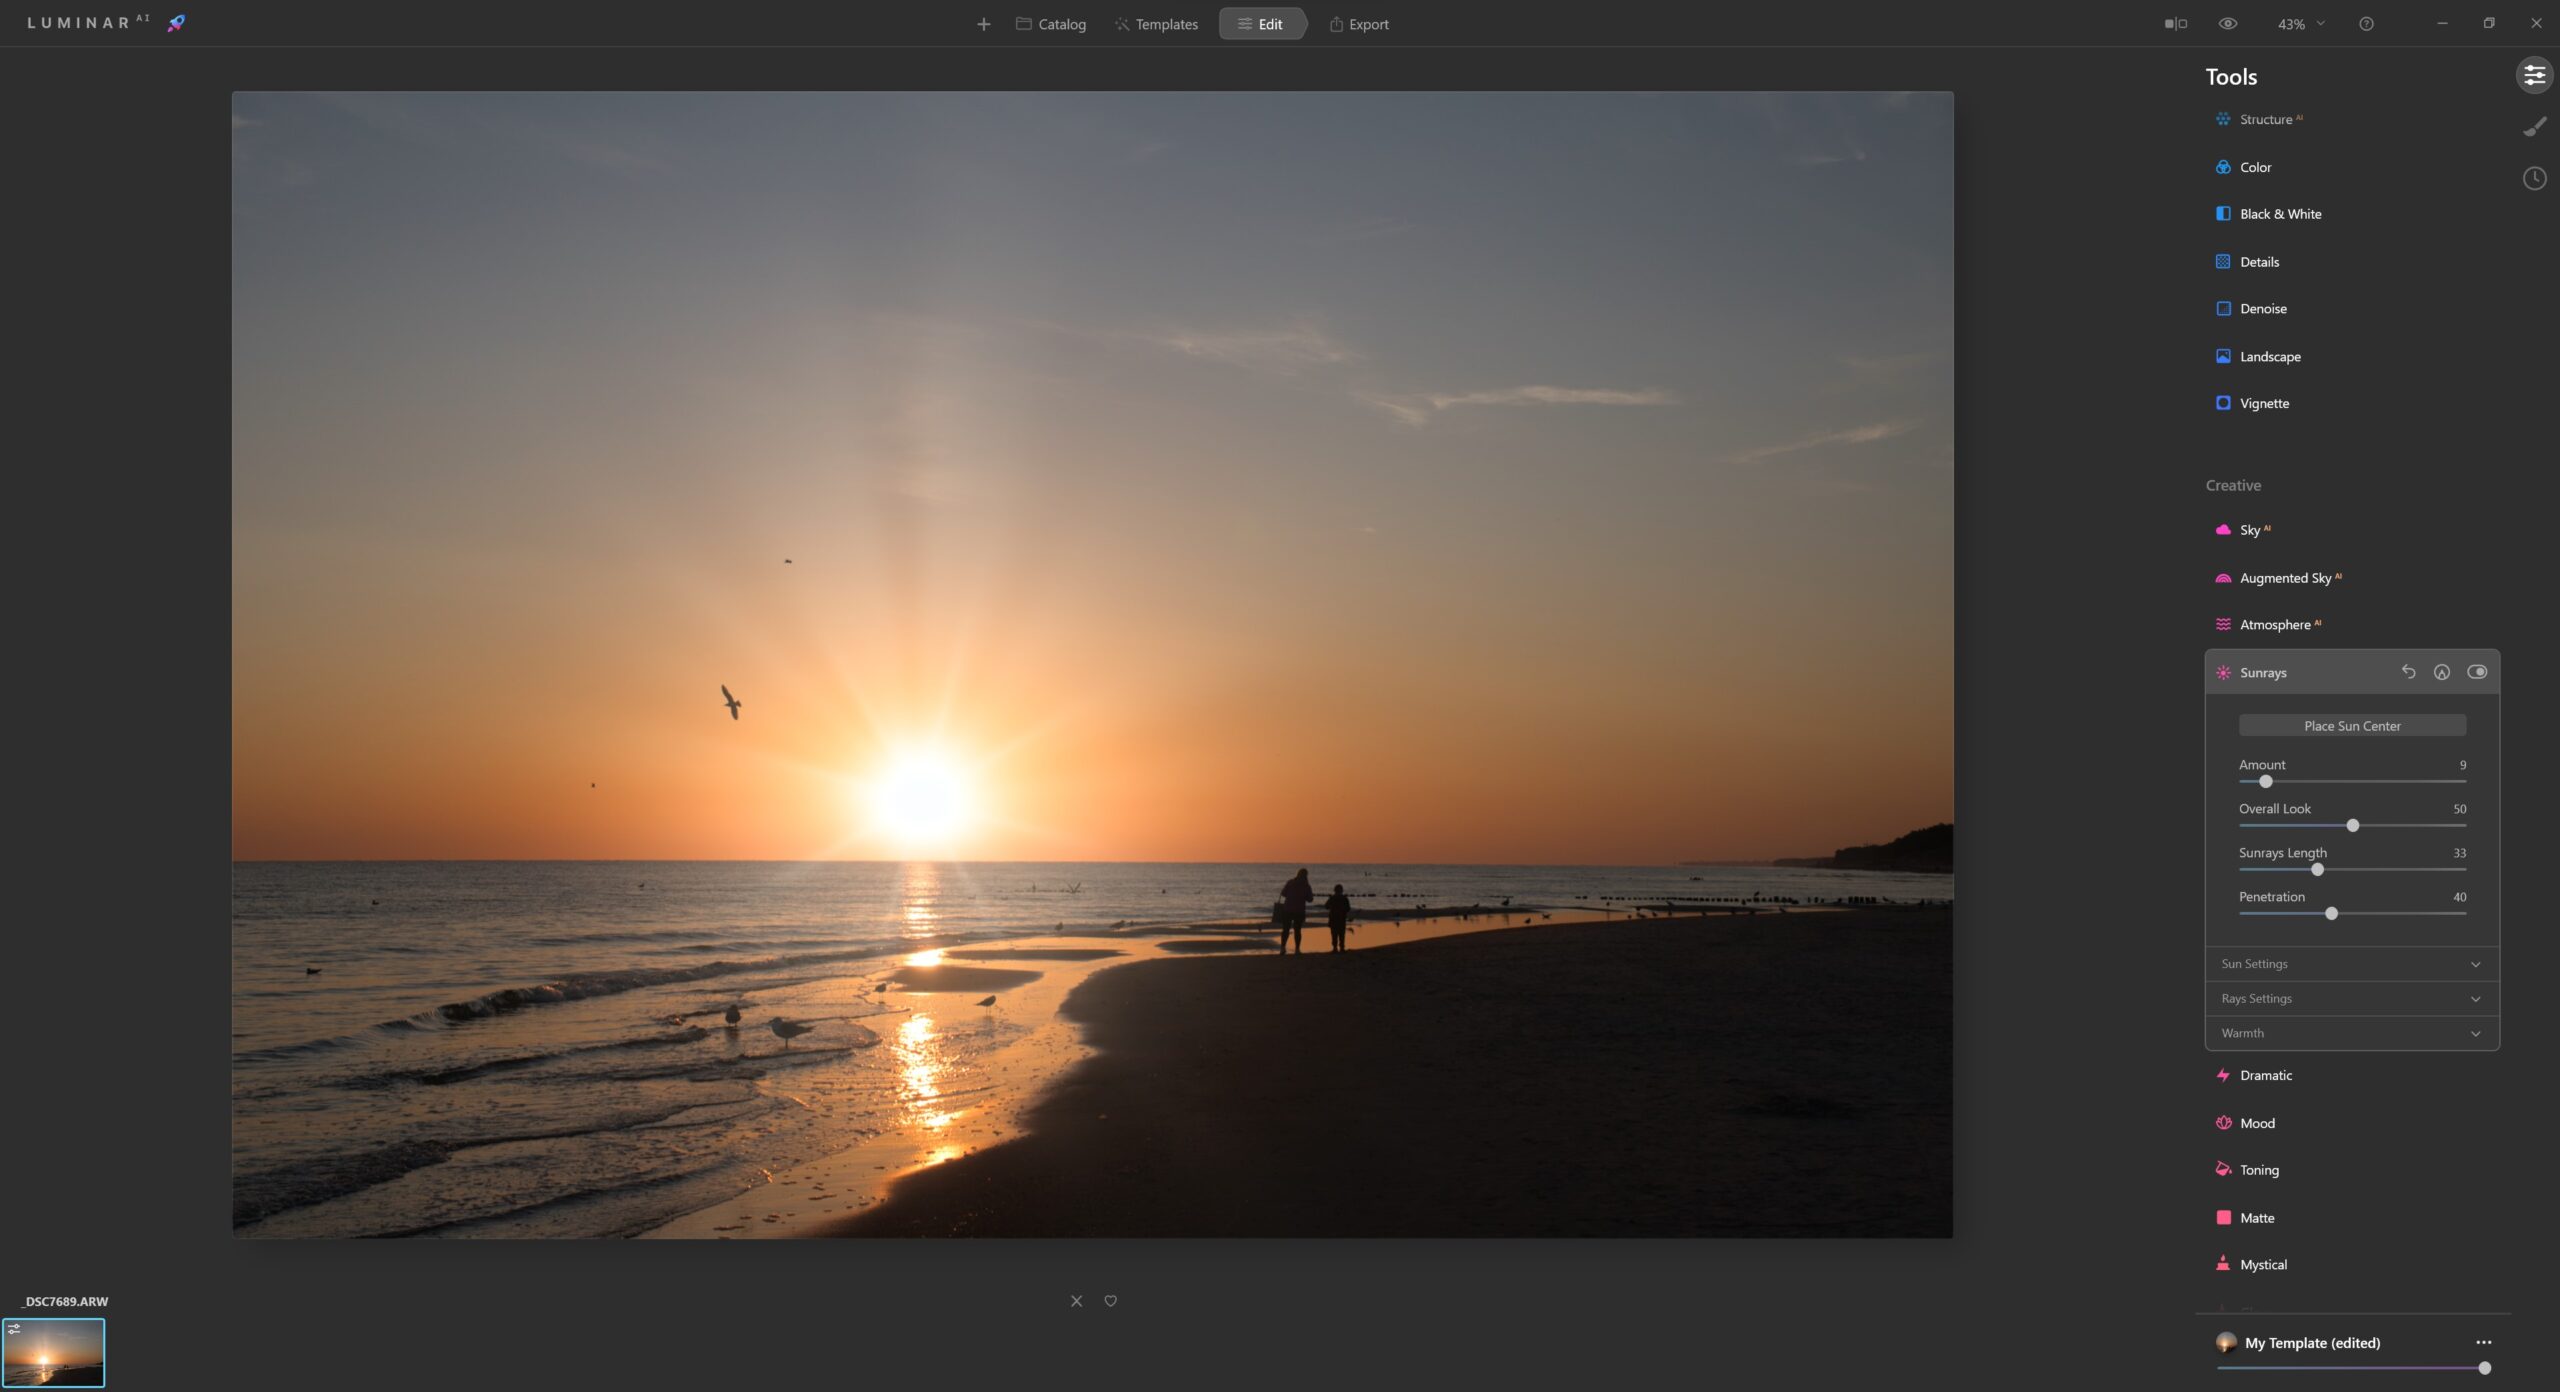Click the Overall Look slider
This screenshot has height=1392, width=2560.
point(2352,826)
